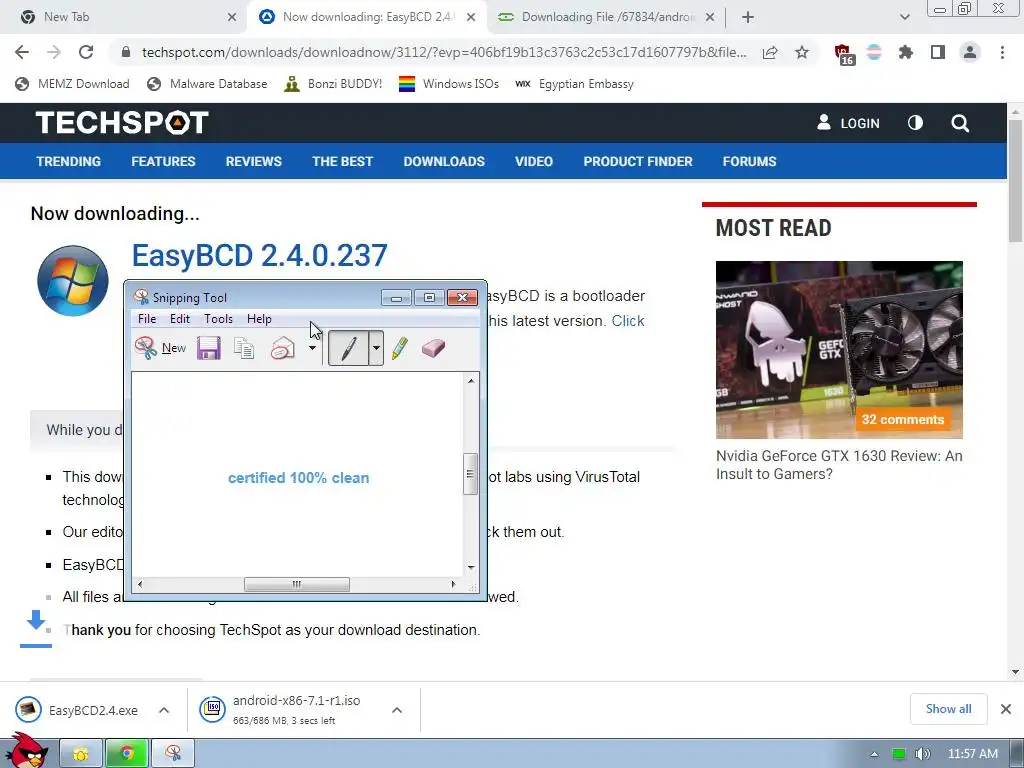1024x768 pixels.
Task: Open the Snipping Tool Tools menu
Action: [218, 319]
